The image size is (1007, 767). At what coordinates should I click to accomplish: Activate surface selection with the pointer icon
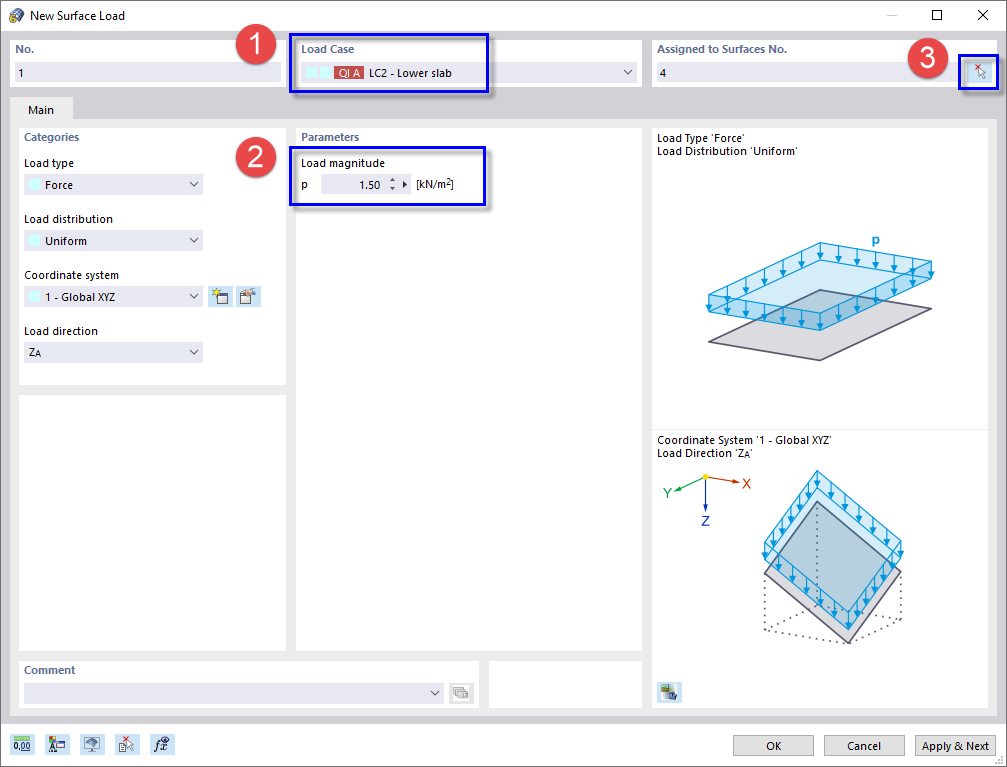tap(979, 71)
